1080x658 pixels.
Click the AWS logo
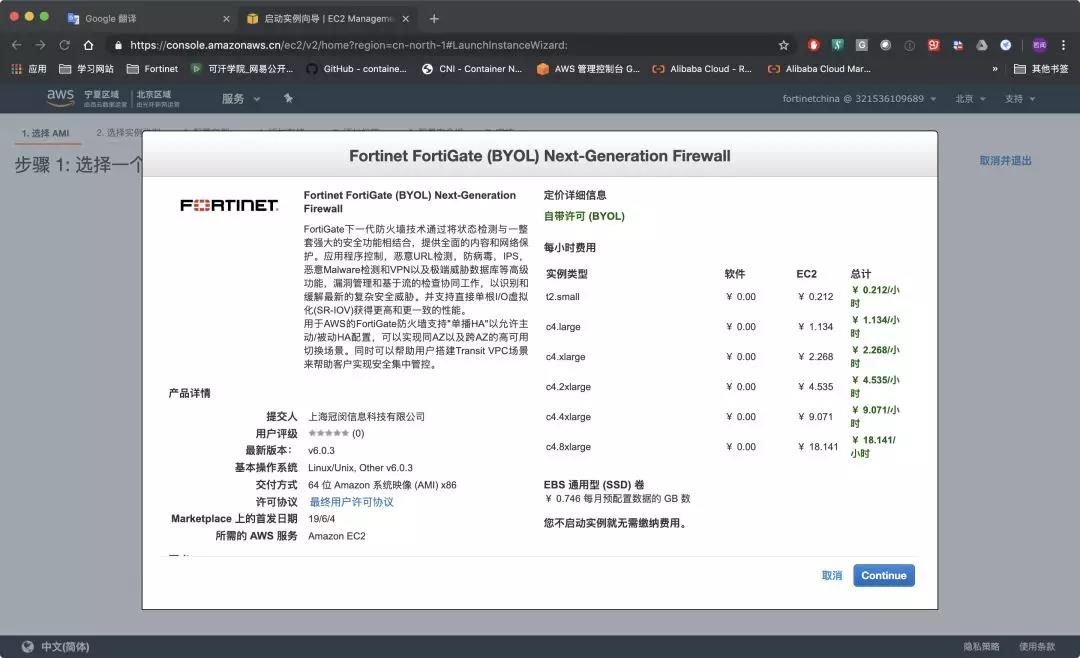click(x=60, y=98)
